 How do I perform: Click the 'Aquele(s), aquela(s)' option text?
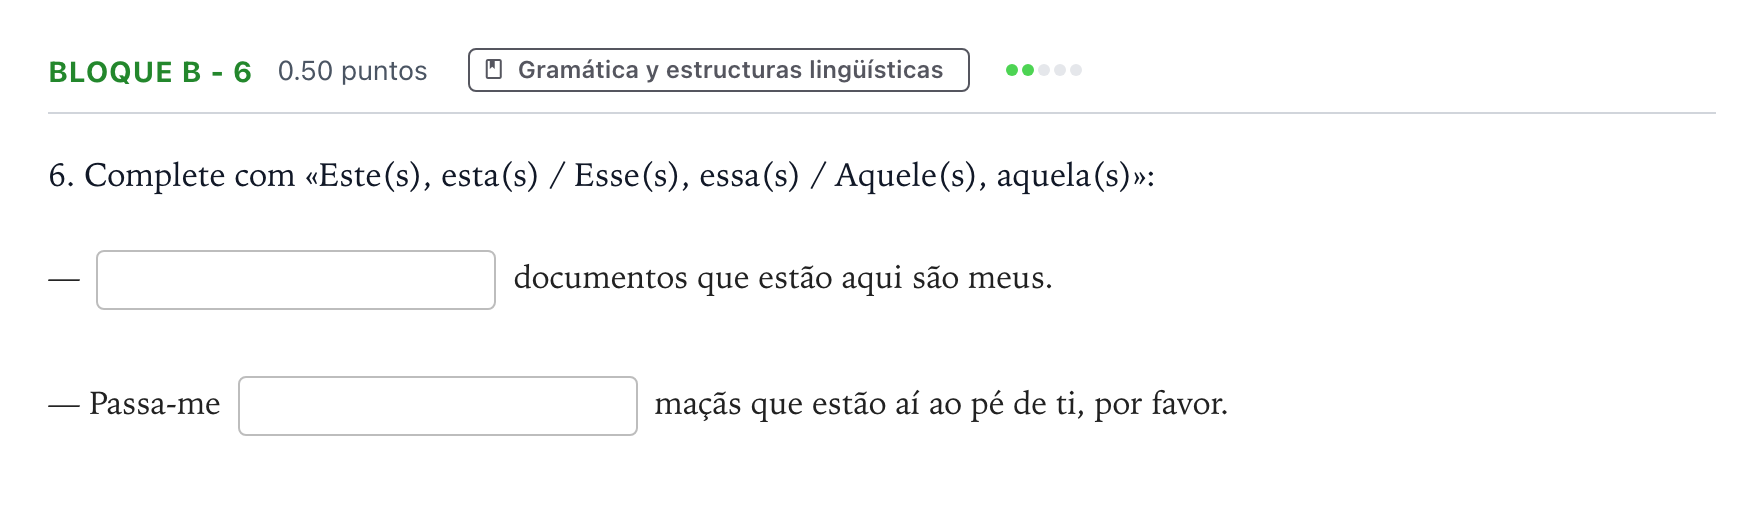coord(983,176)
